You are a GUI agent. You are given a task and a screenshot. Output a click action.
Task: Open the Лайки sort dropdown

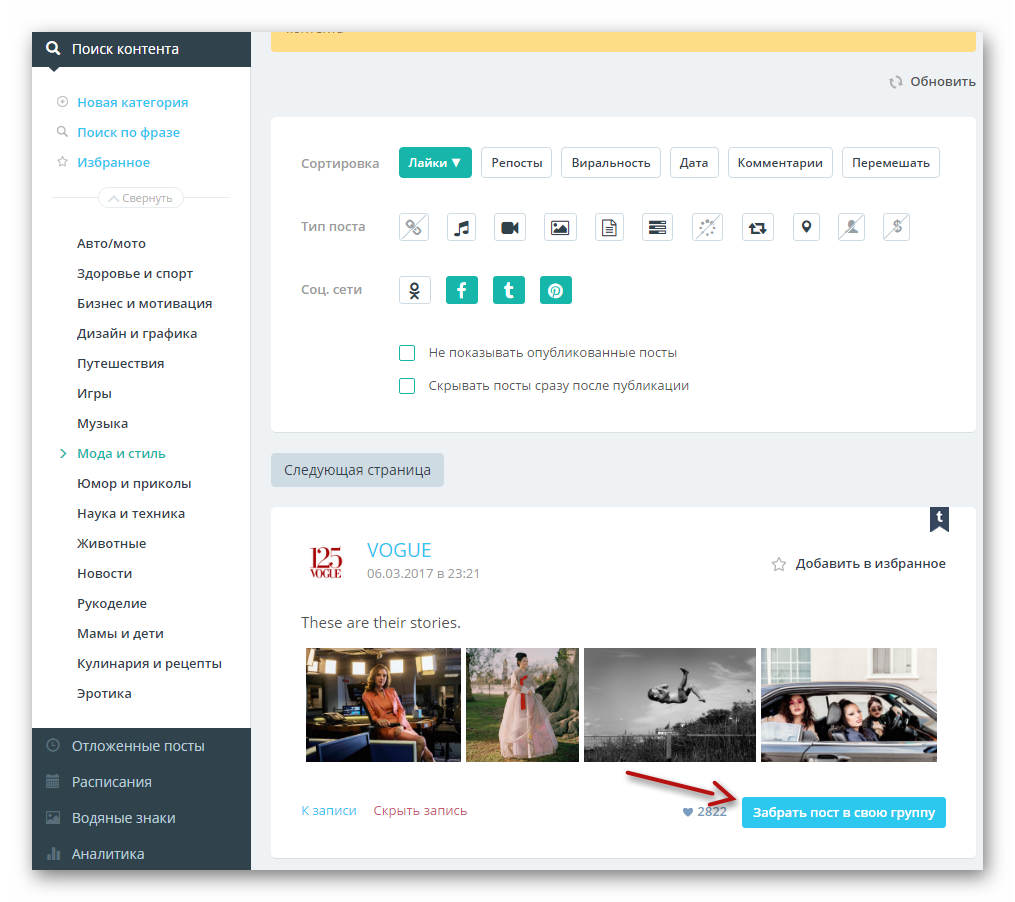[435, 163]
